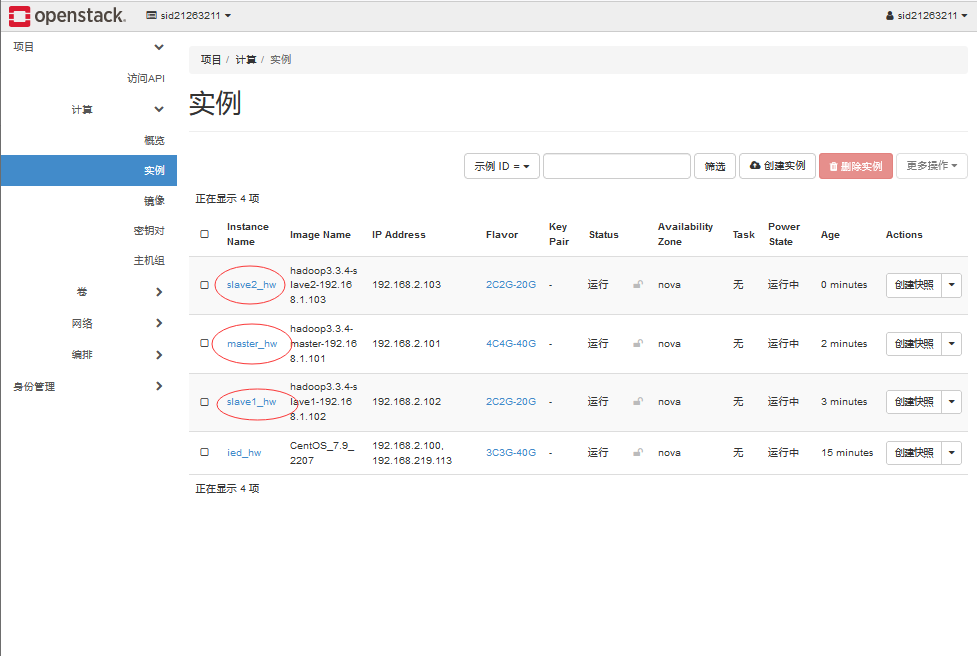This screenshot has height=656, width=977.
Task: Click the 筛选 filter button
Action: (715, 166)
